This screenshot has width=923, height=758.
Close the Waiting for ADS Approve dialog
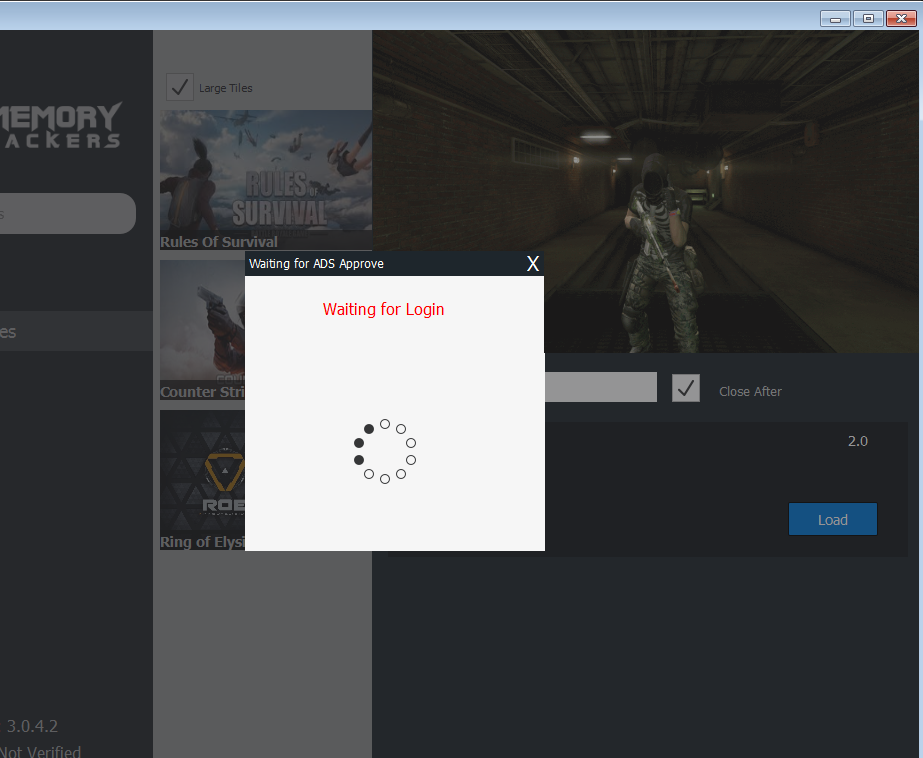pyautogui.click(x=532, y=264)
